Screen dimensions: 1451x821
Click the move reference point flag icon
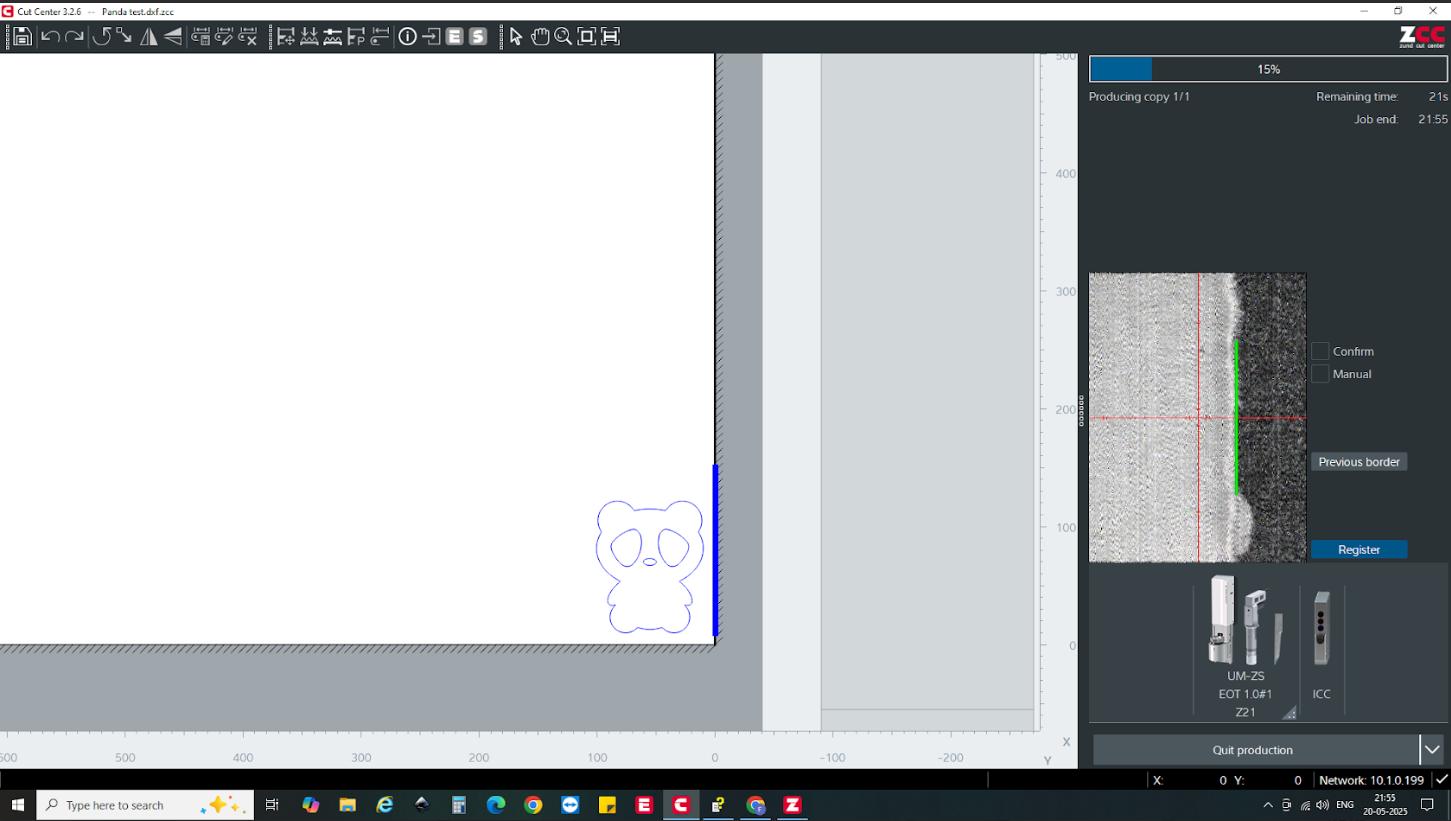[x=286, y=37]
